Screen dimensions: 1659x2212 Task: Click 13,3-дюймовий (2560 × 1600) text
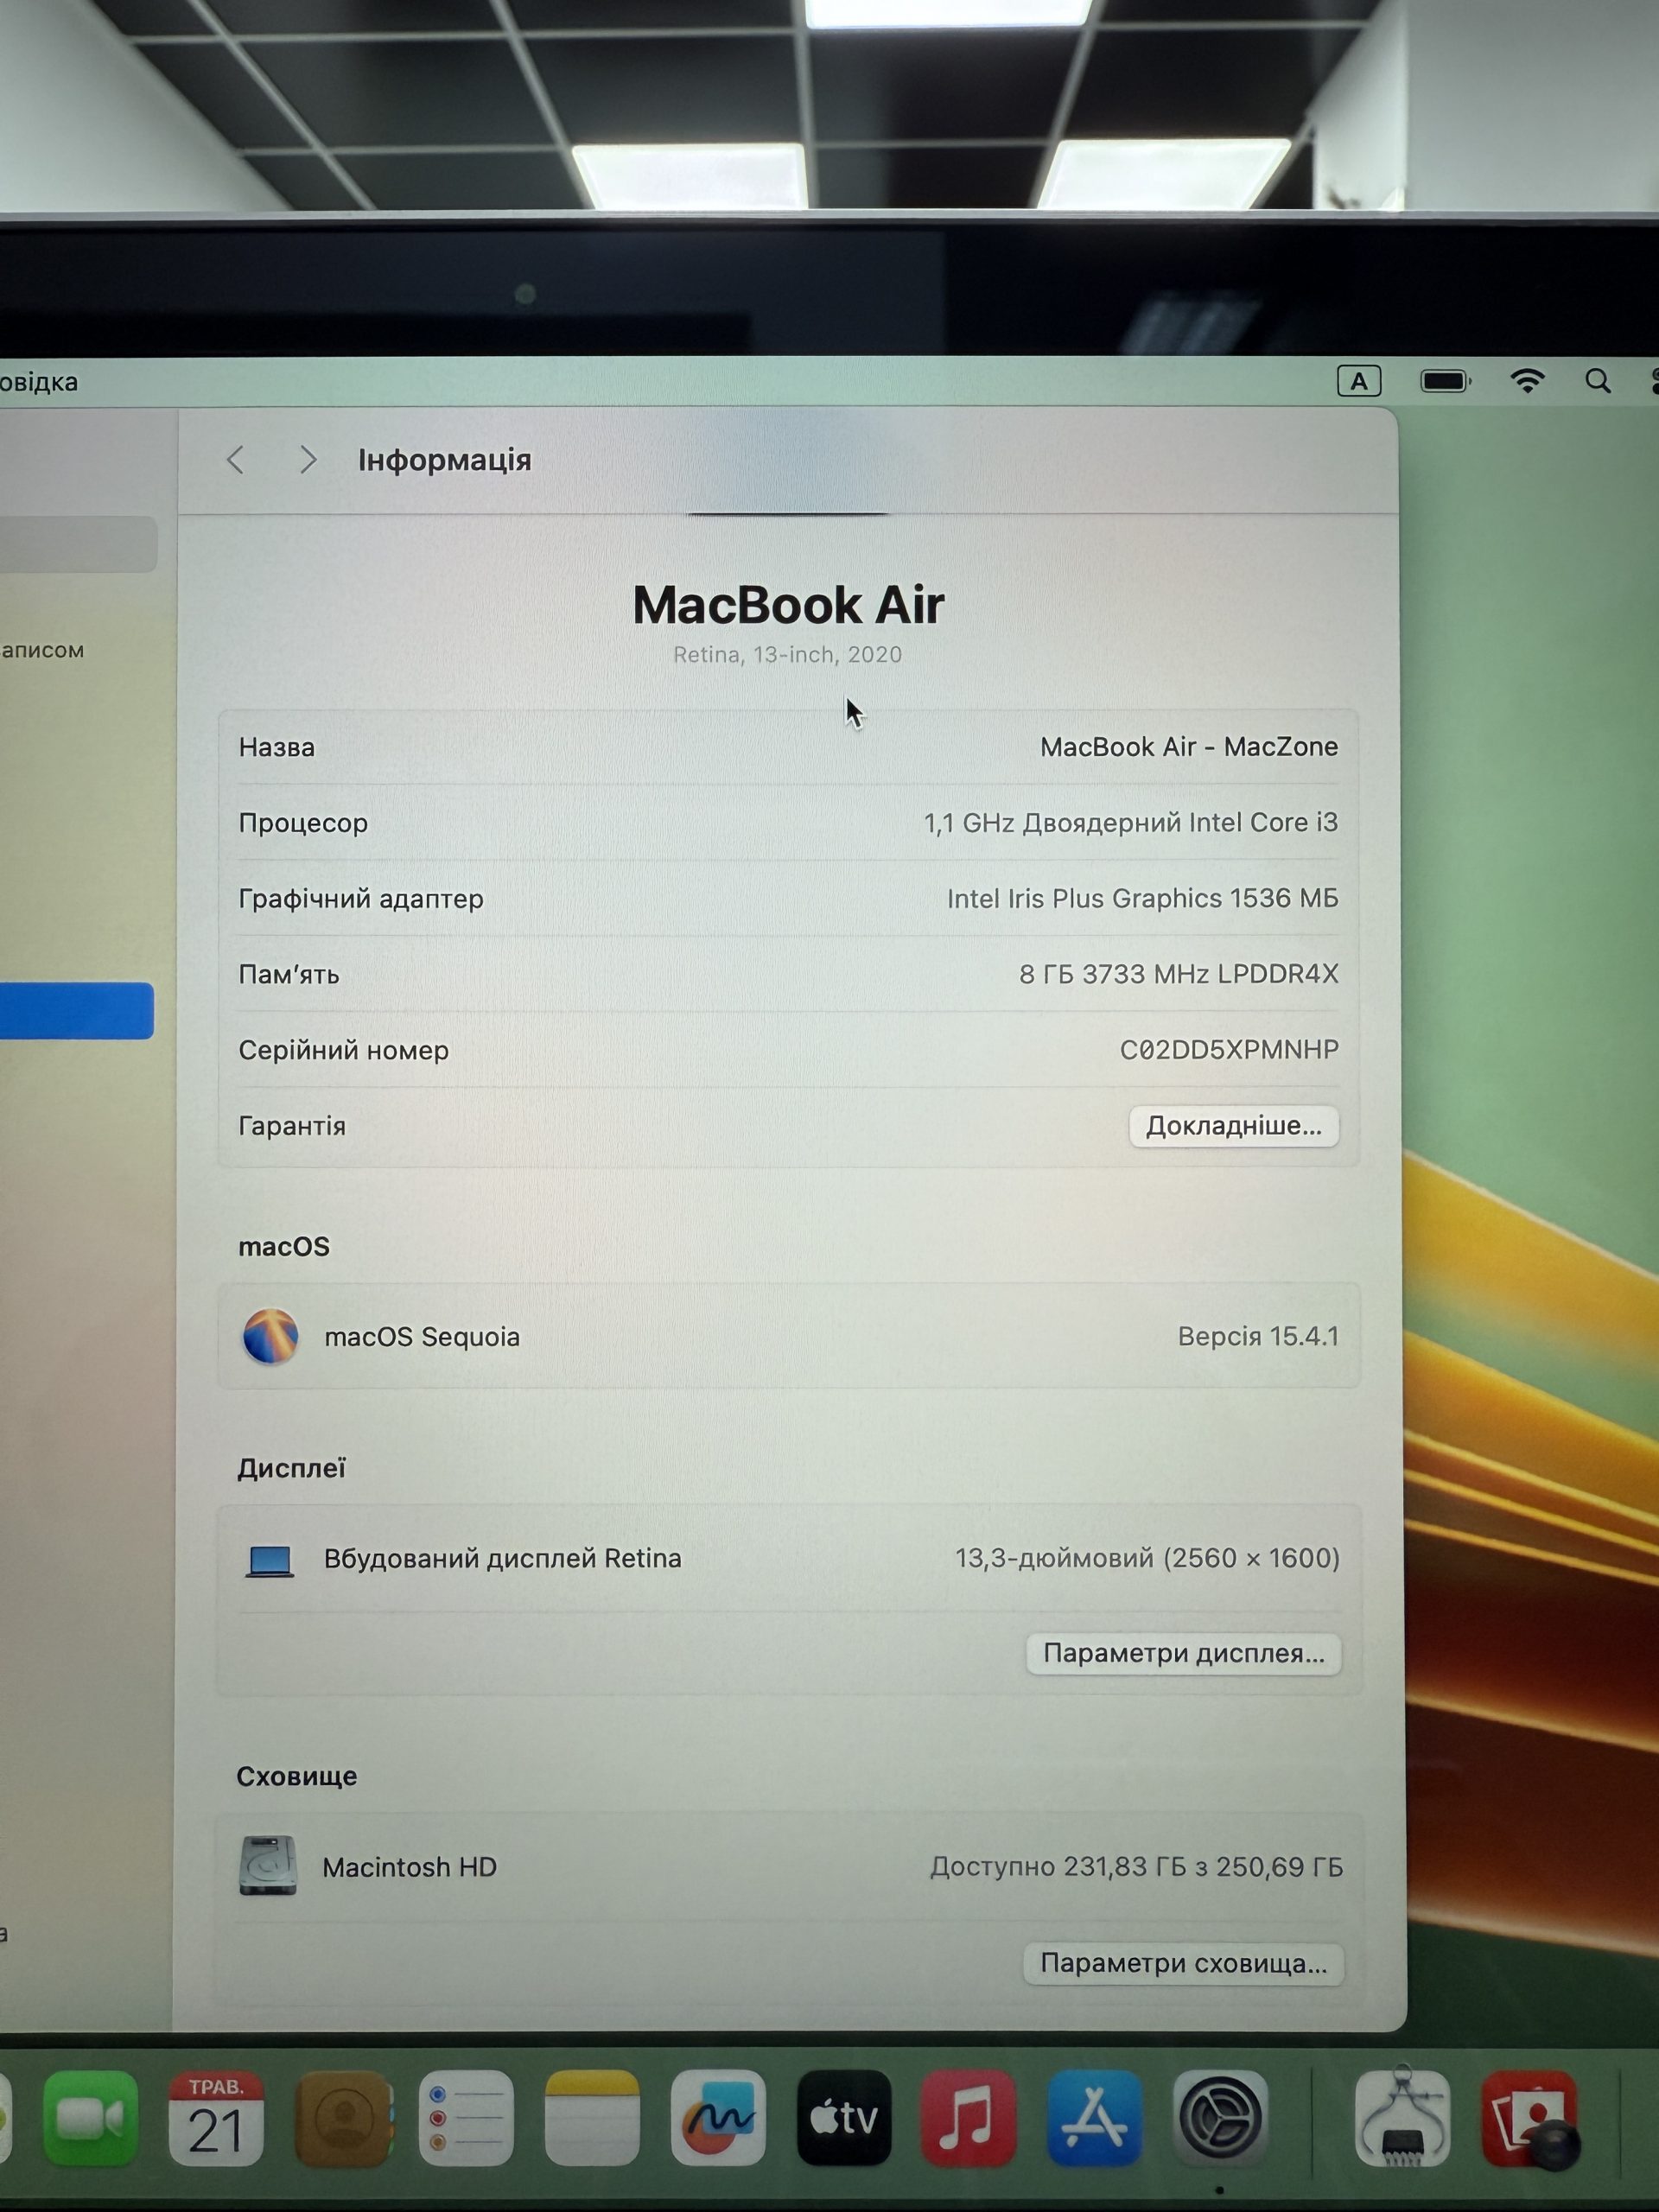[x=1147, y=1558]
